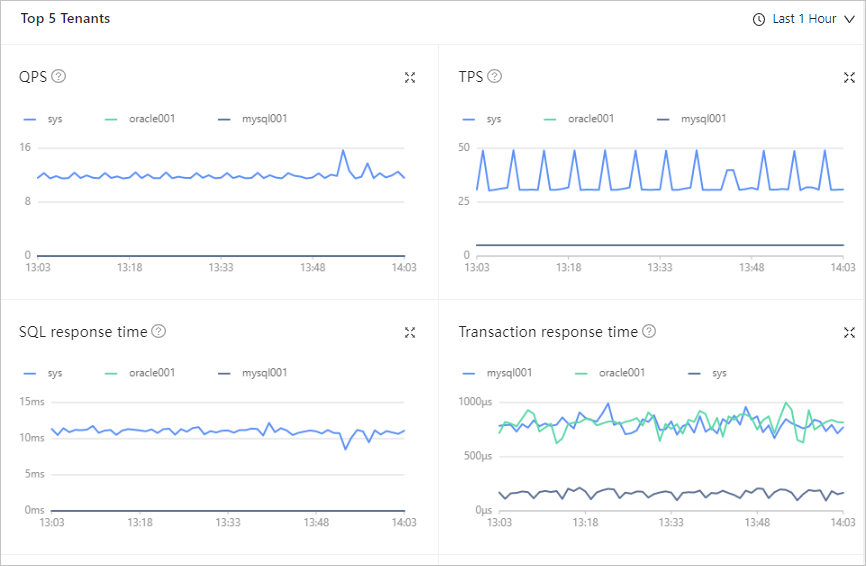Click the Top 5 Tenants heading
This screenshot has height=566, width=866.
coord(65,19)
